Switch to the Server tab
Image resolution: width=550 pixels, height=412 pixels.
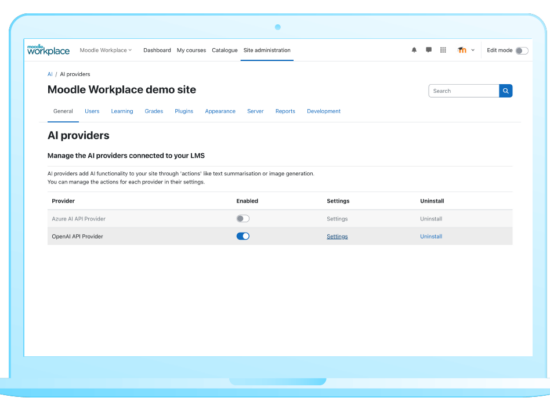coord(255,111)
